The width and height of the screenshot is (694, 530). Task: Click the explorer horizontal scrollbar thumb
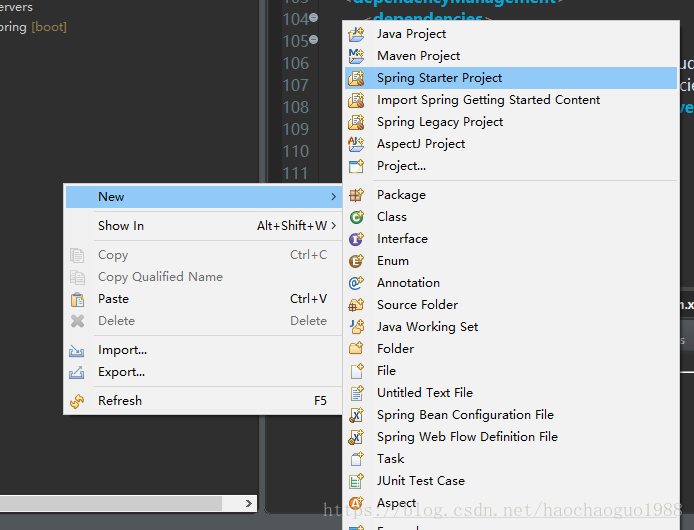(x=111, y=503)
